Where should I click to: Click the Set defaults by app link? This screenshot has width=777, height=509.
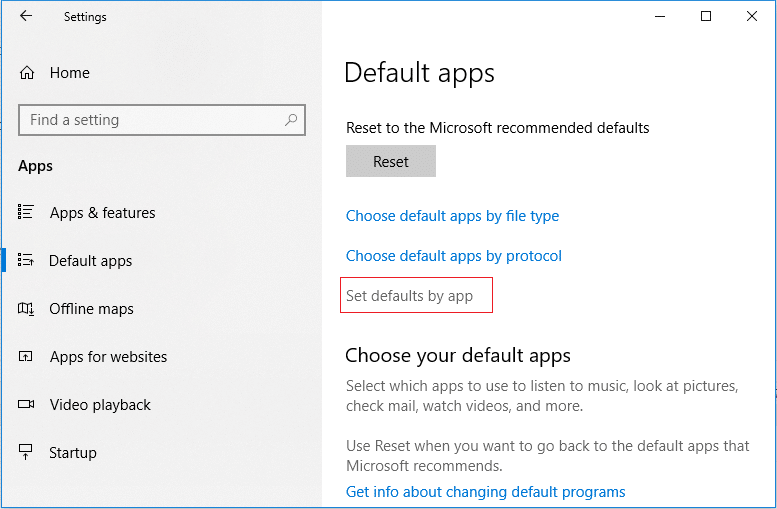(409, 296)
